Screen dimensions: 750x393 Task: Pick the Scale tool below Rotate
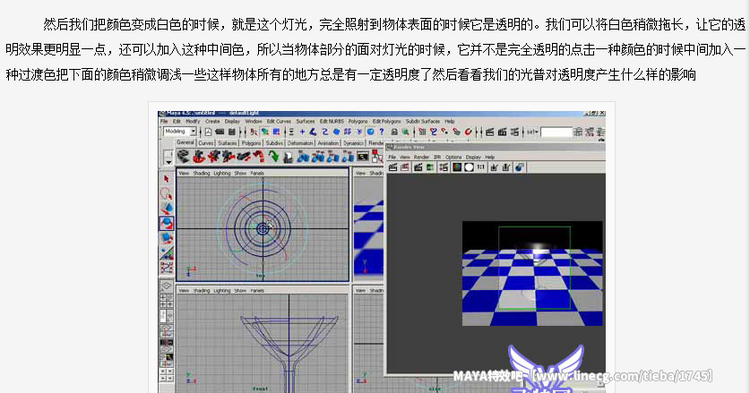pos(166,238)
